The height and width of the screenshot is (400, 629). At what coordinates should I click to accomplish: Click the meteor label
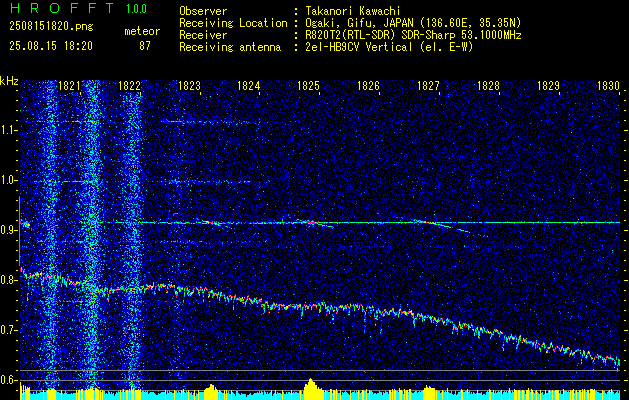coord(142,31)
